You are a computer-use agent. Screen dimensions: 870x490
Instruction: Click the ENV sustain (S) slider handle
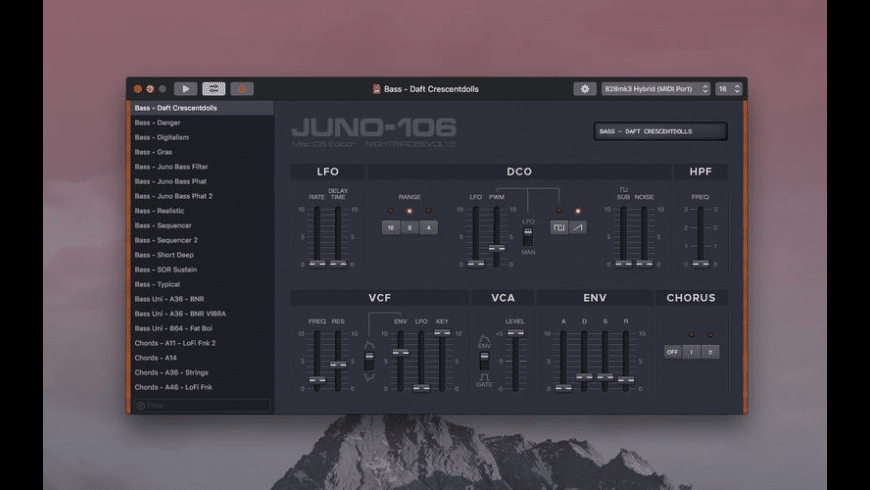coord(605,377)
